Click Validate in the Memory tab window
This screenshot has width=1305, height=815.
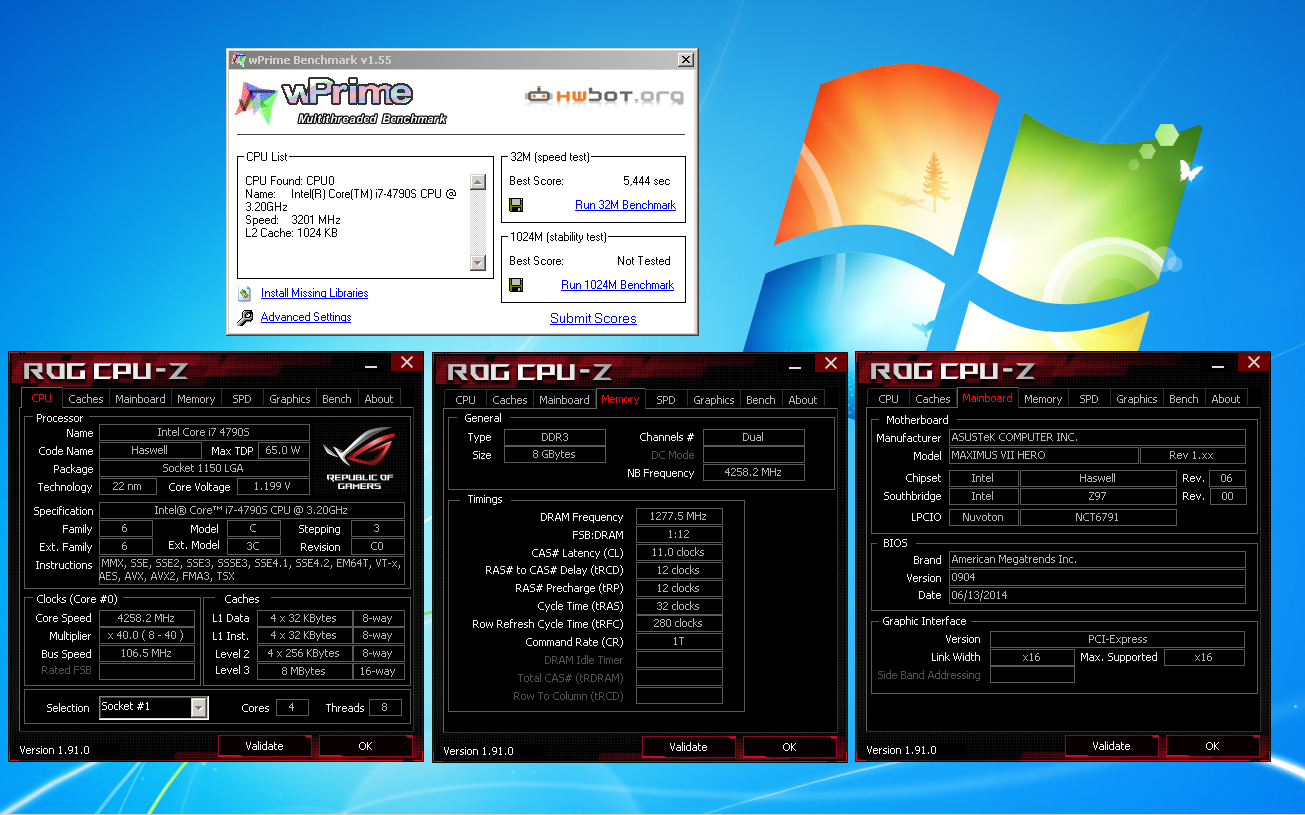688,747
